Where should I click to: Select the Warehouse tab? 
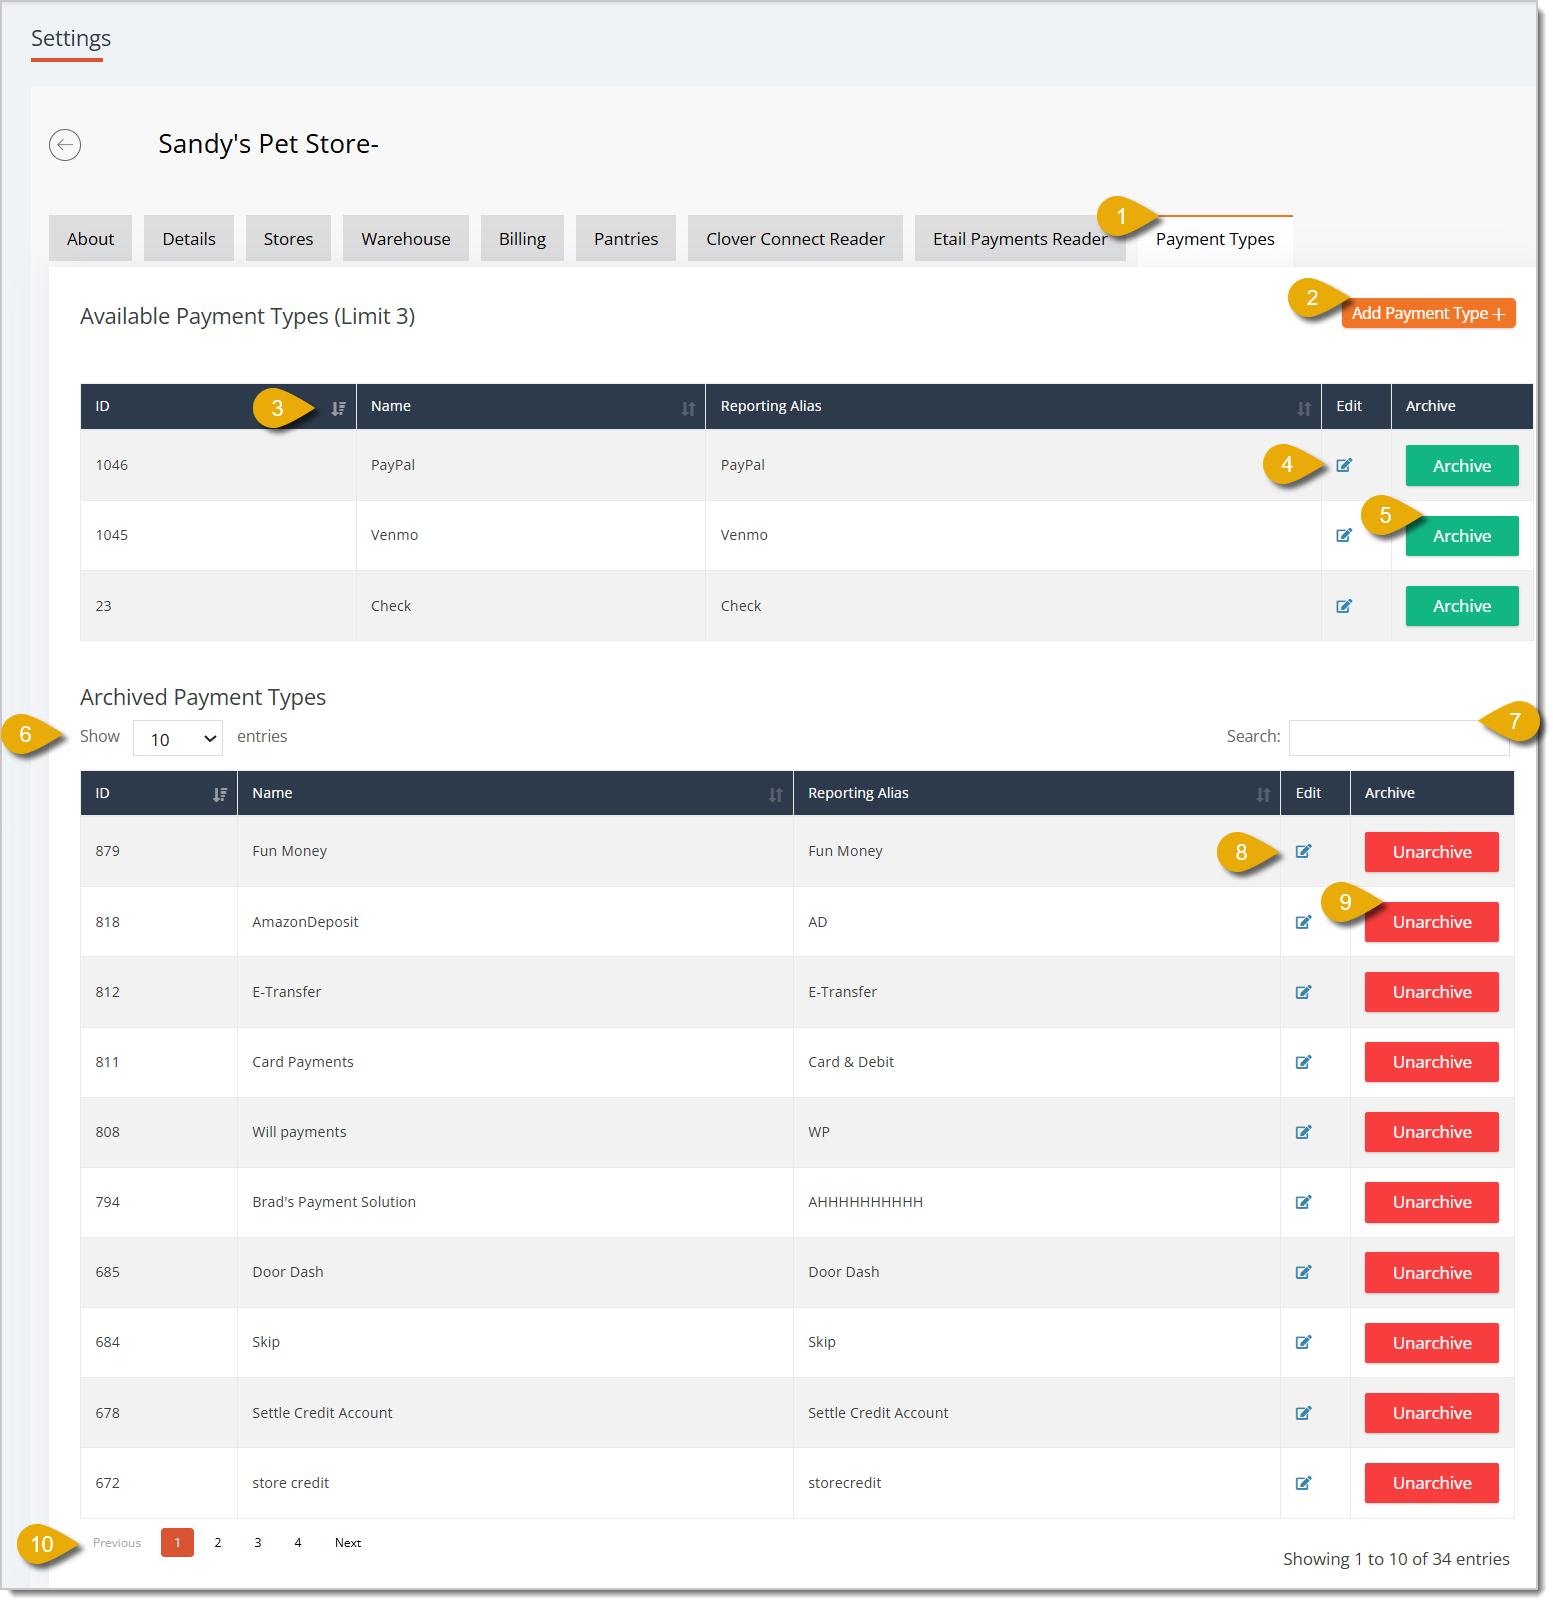(x=406, y=239)
